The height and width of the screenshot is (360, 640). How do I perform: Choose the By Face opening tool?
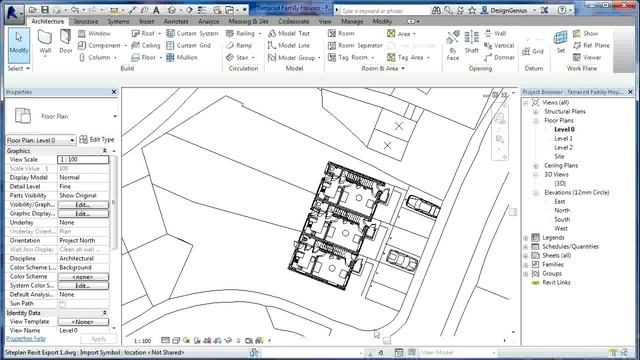tap(453, 46)
